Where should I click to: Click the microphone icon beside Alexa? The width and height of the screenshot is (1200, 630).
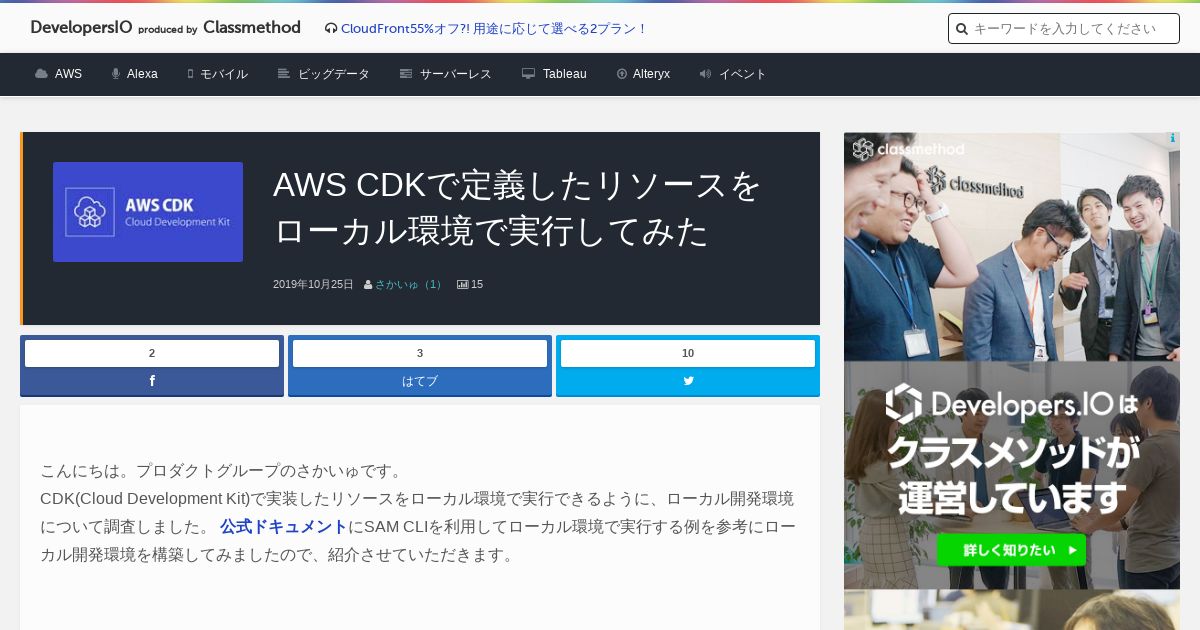tap(116, 74)
